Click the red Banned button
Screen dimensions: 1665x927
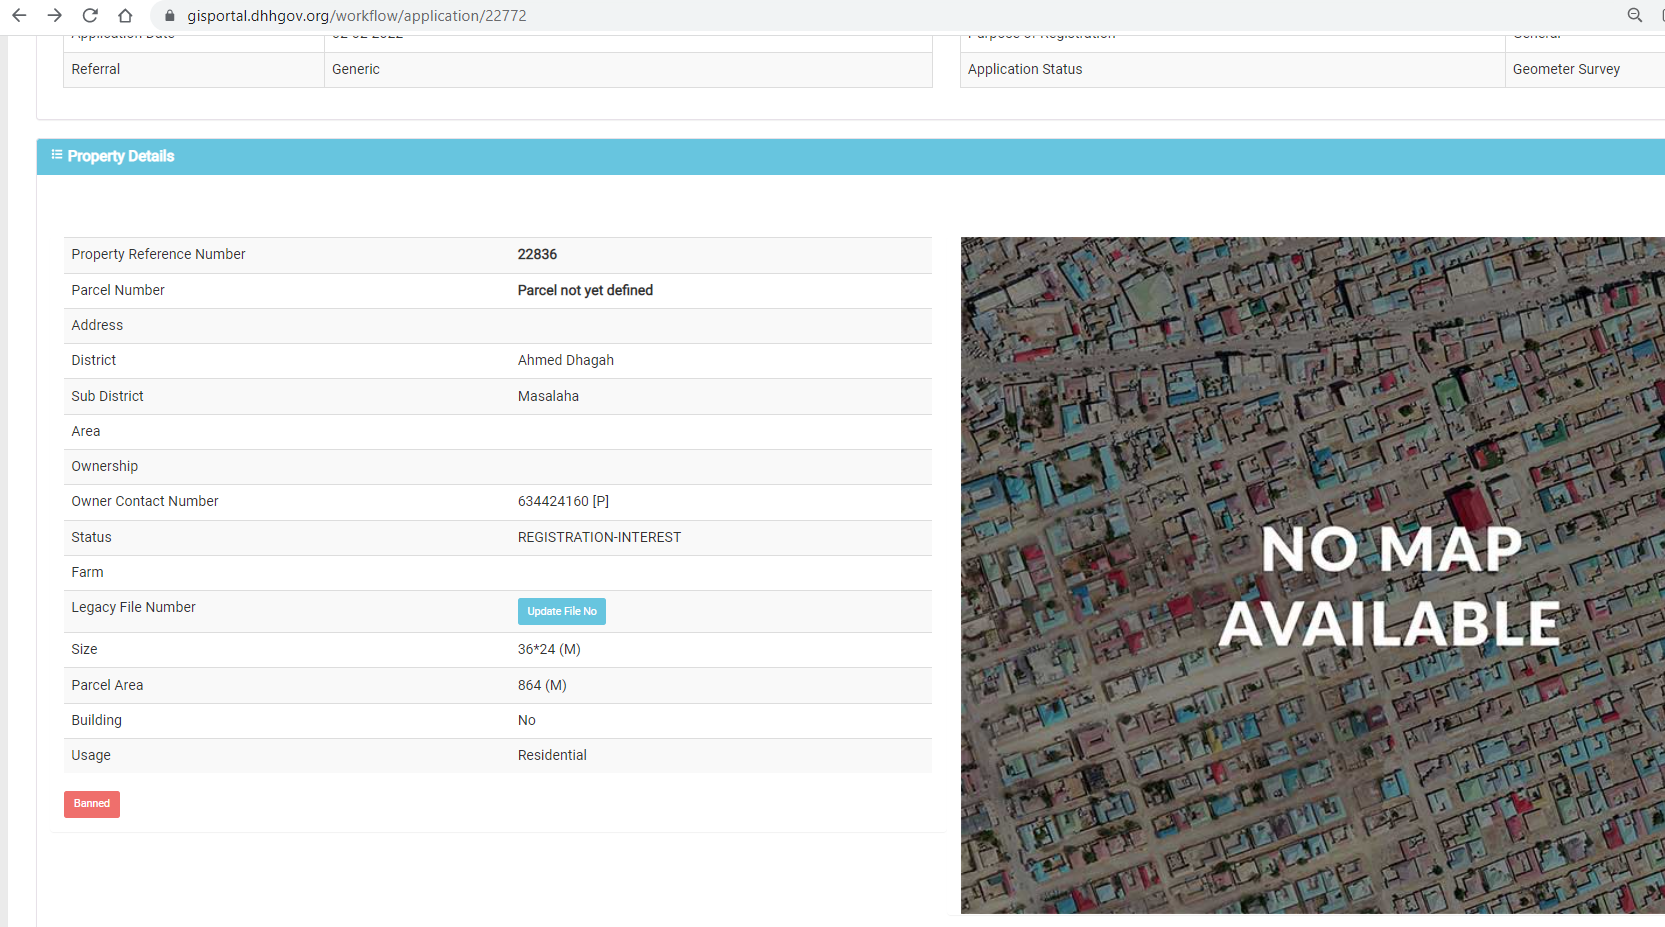click(92, 804)
